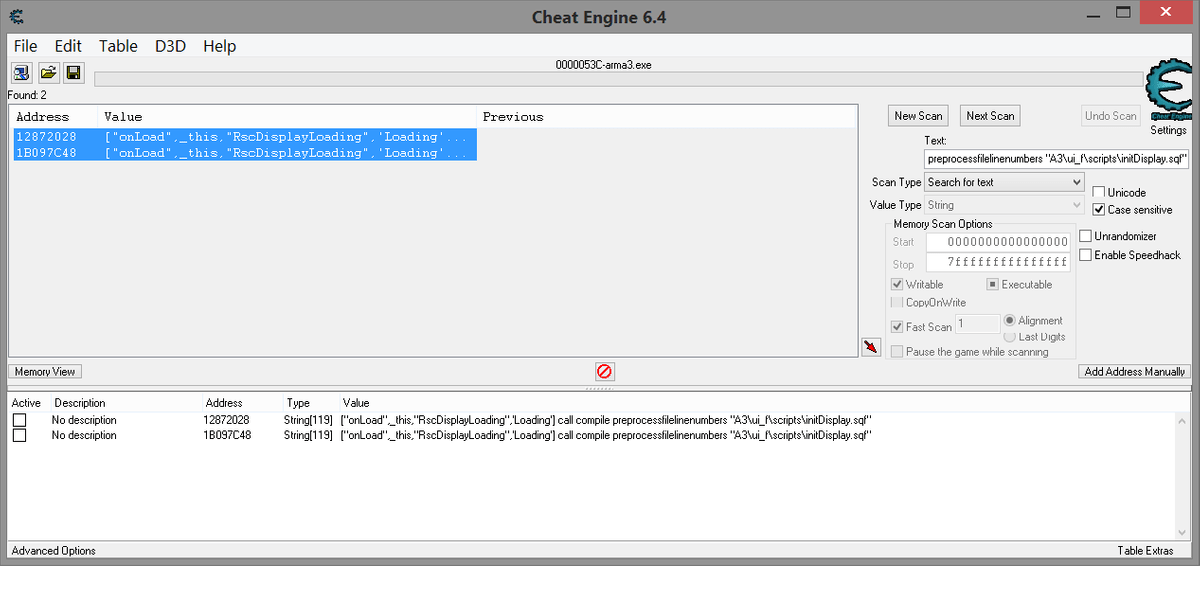The height and width of the screenshot is (614, 1200).
Task: Open the Value Type dropdown
Action: pyautogui.click(x=1004, y=205)
